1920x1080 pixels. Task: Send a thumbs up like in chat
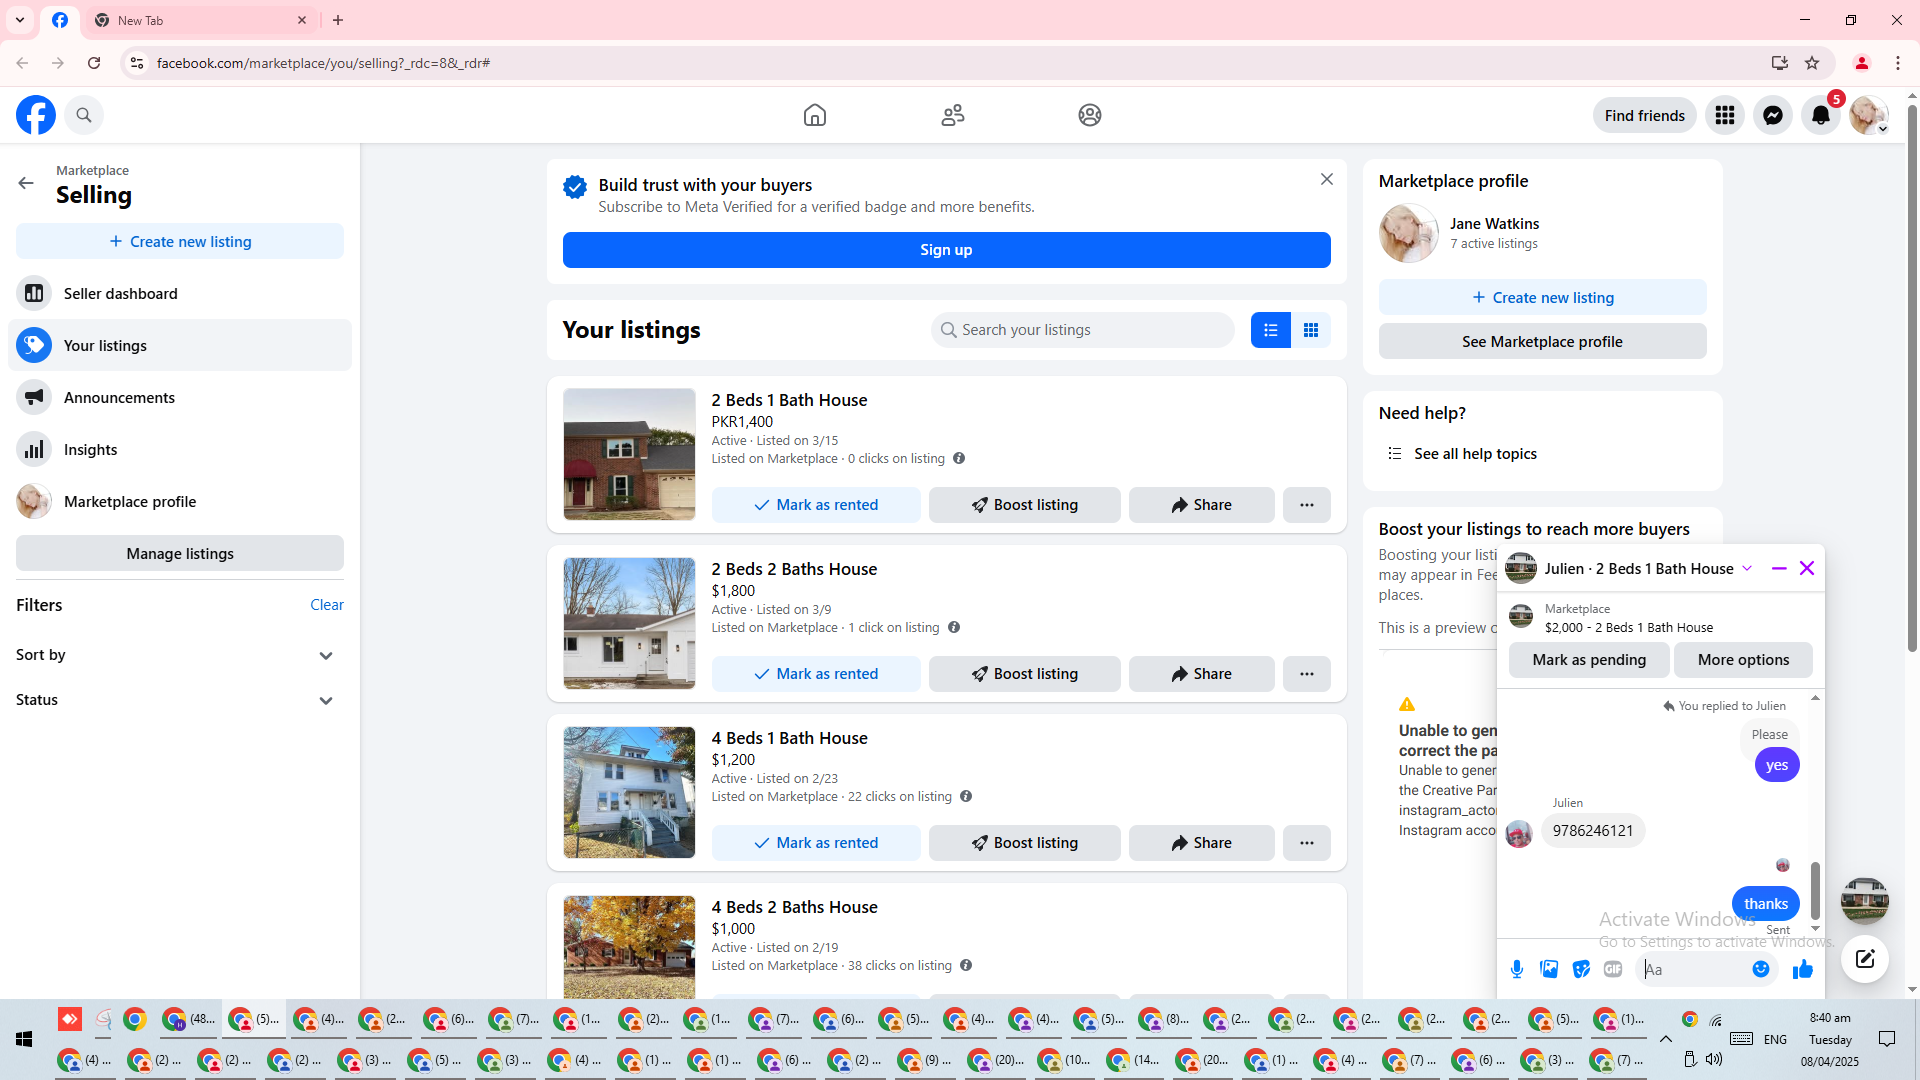click(x=1803, y=969)
